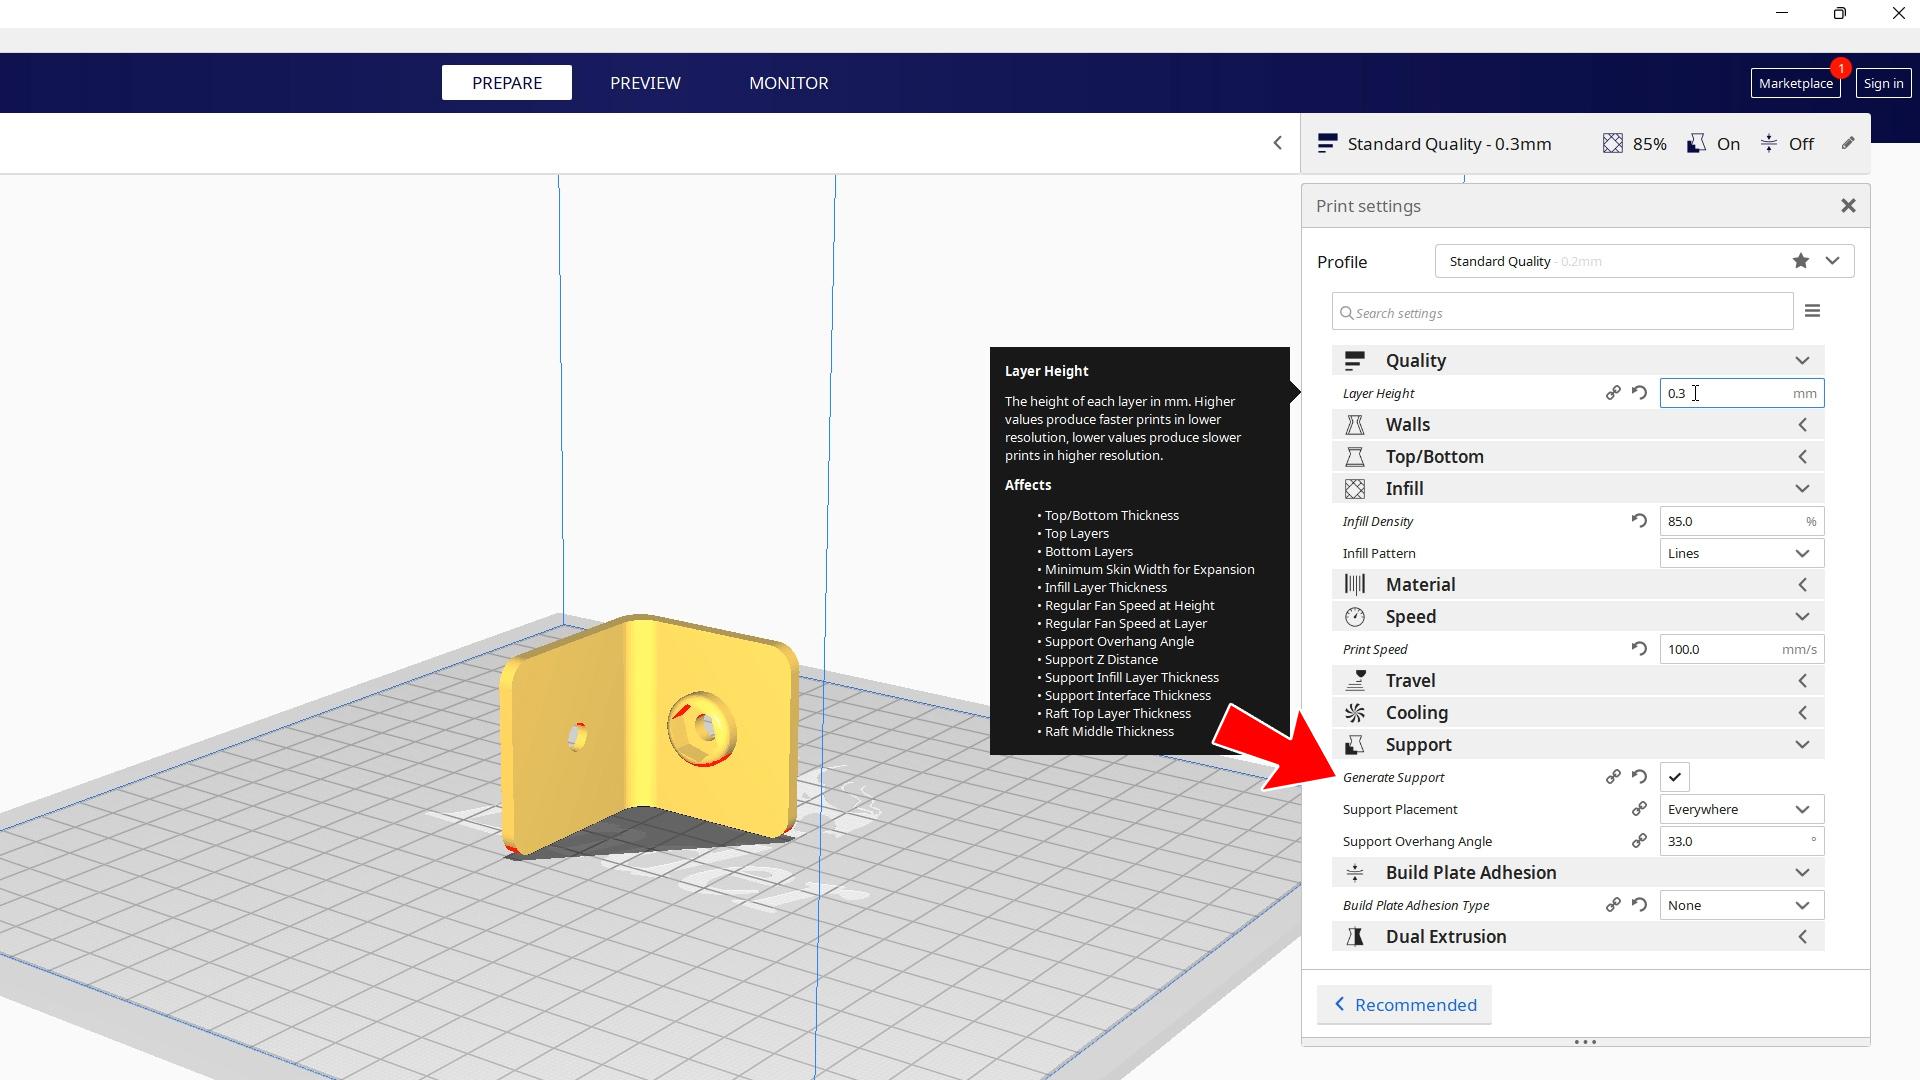Open Marketplace from top-right button
The width and height of the screenshot is (1920, 1080).
coord(1796,82)
